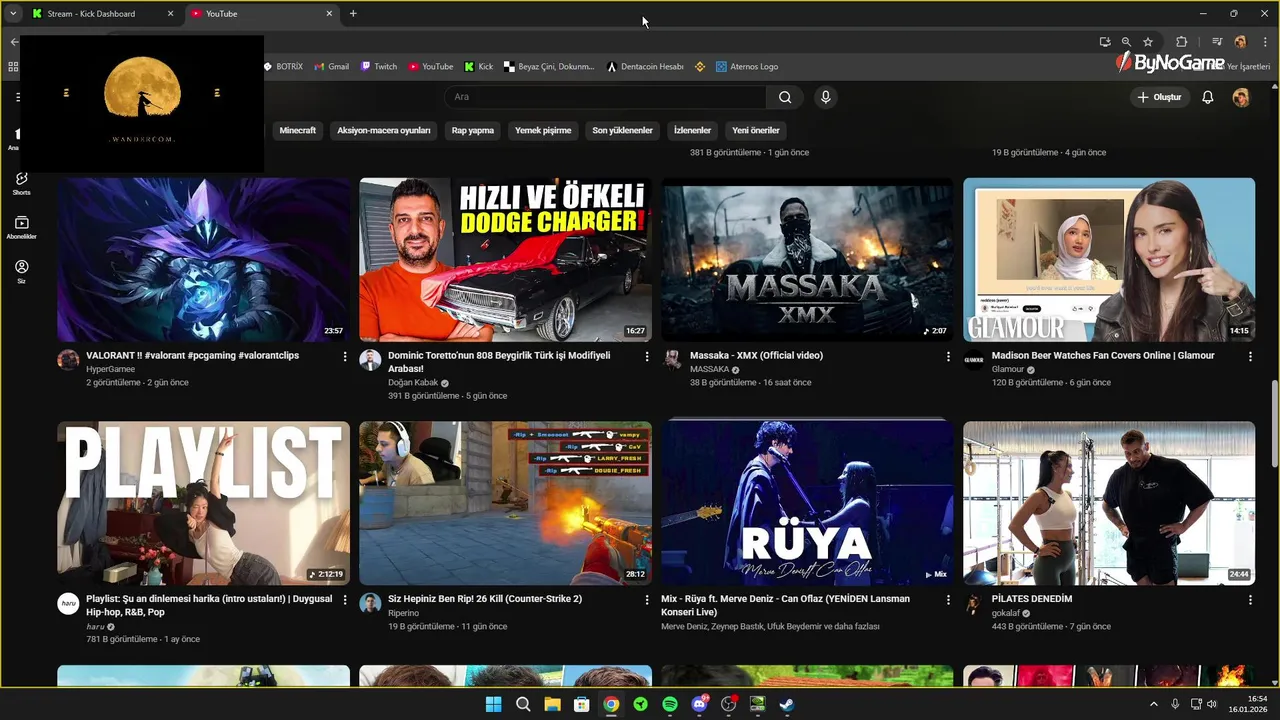Open Steam from the taskbar
Viewport: 1280px width, 720px height.
pos(787,704)
